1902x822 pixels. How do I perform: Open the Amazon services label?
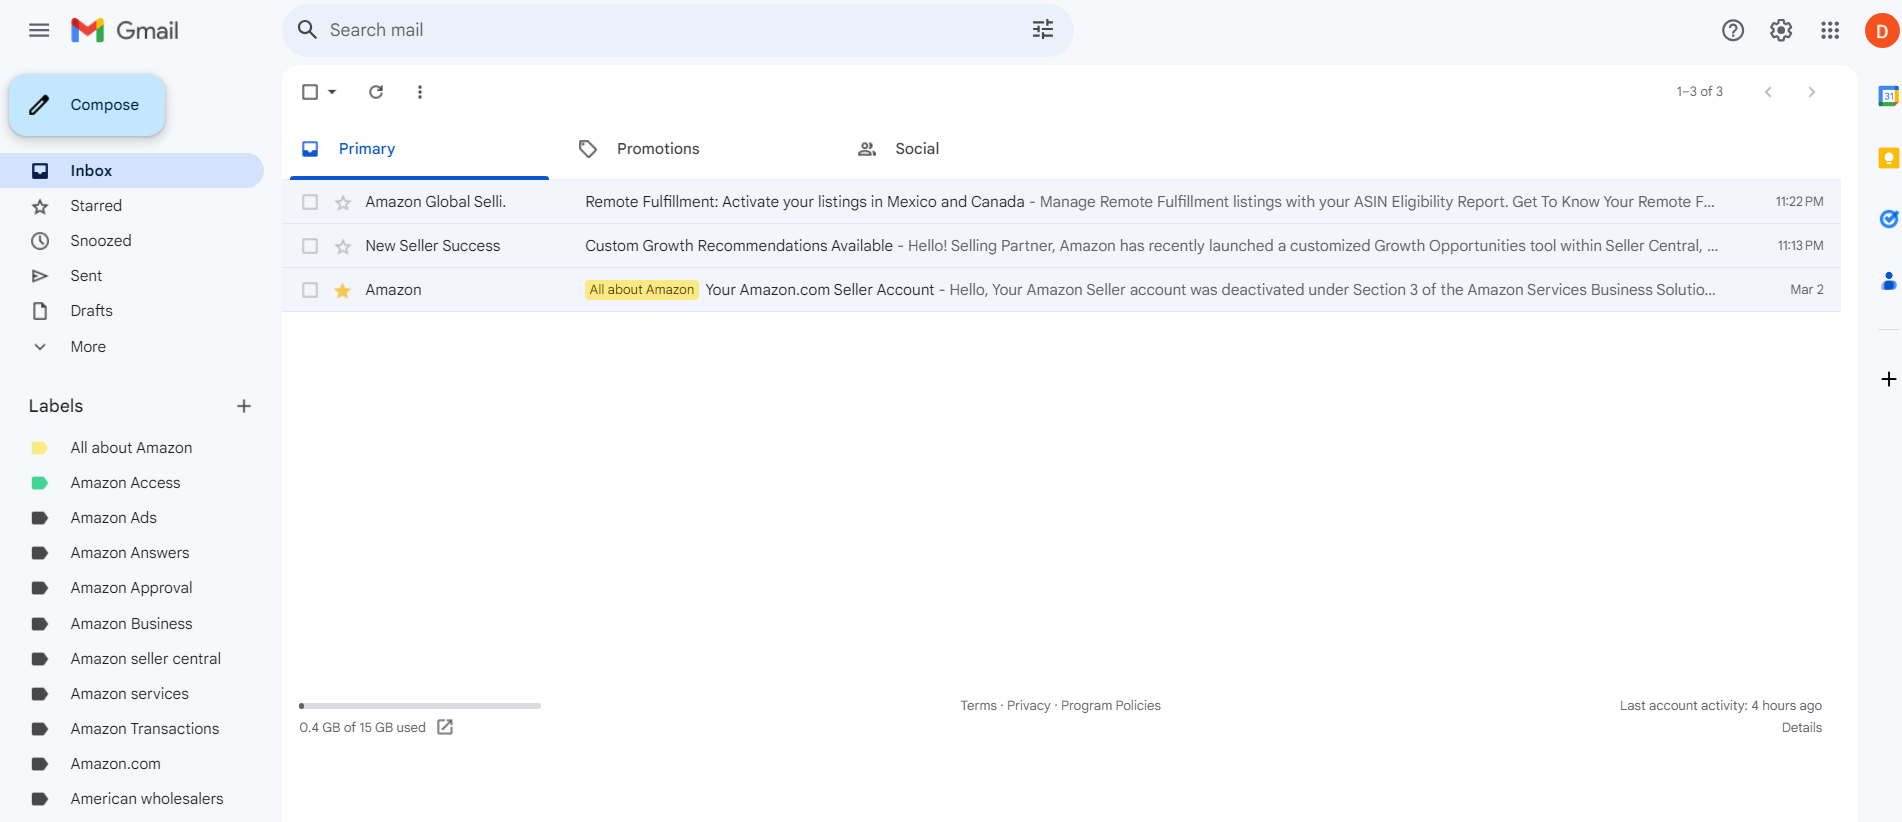132,694
